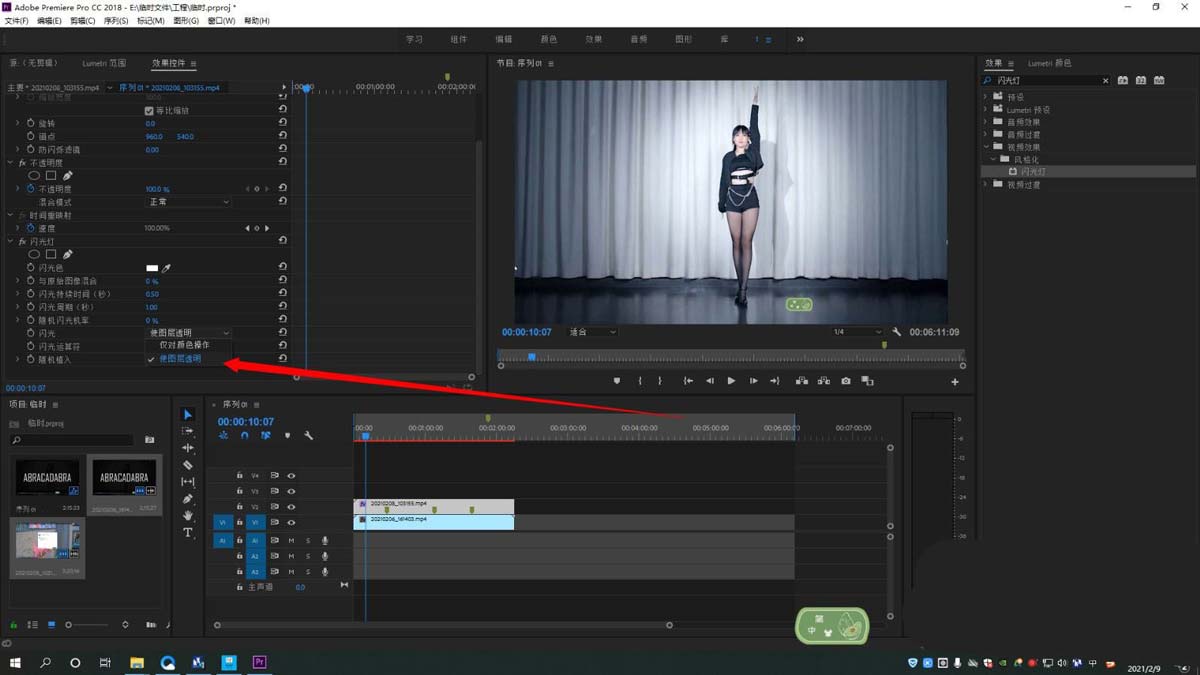Choose 仅对颜色操作 from dropdown list
1200x675 pixels.
pos(185,345)
